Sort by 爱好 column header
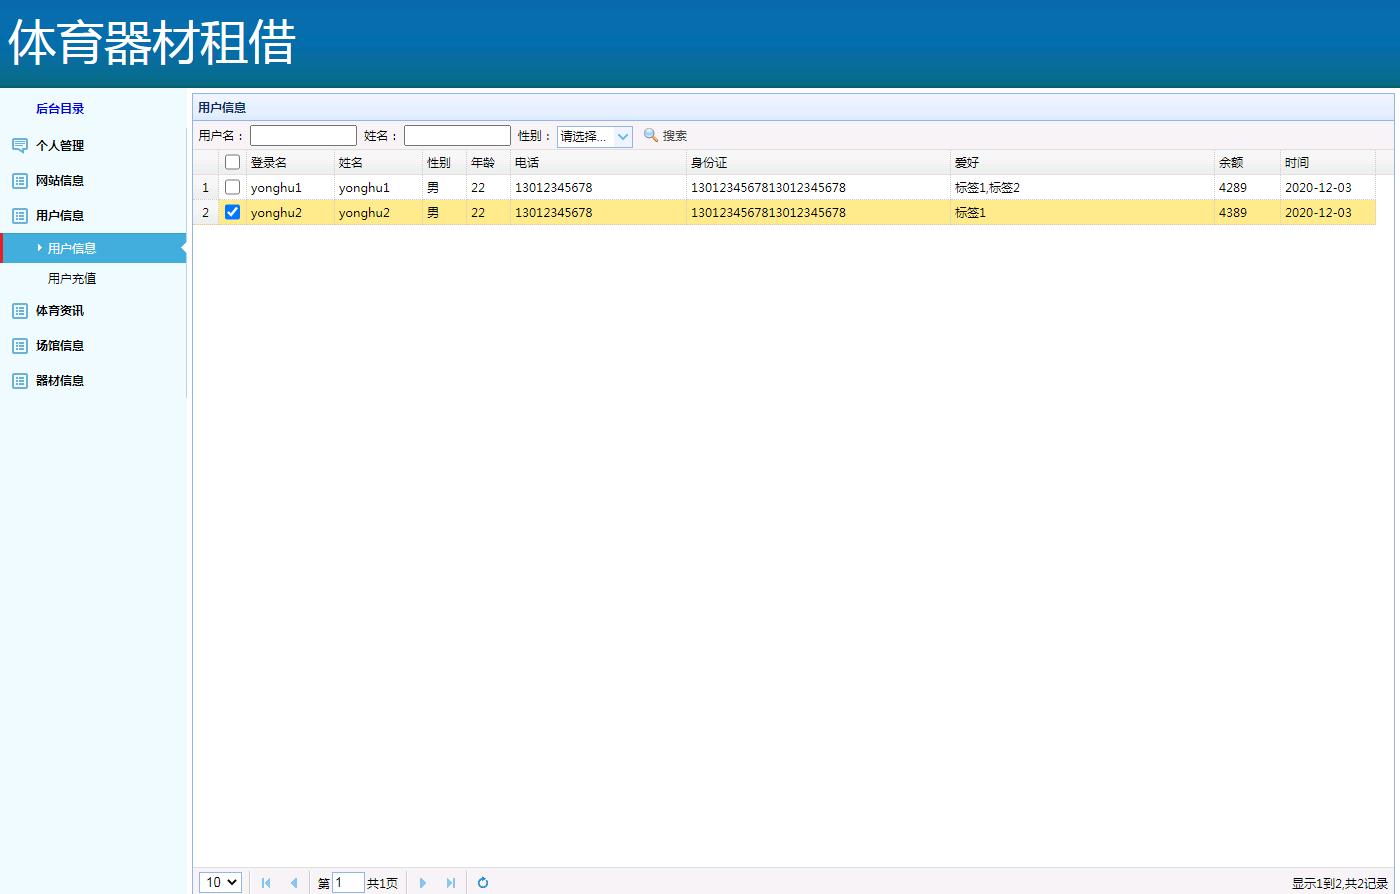The height and width of the screenshot is (894, 1400). (1082, 162)
